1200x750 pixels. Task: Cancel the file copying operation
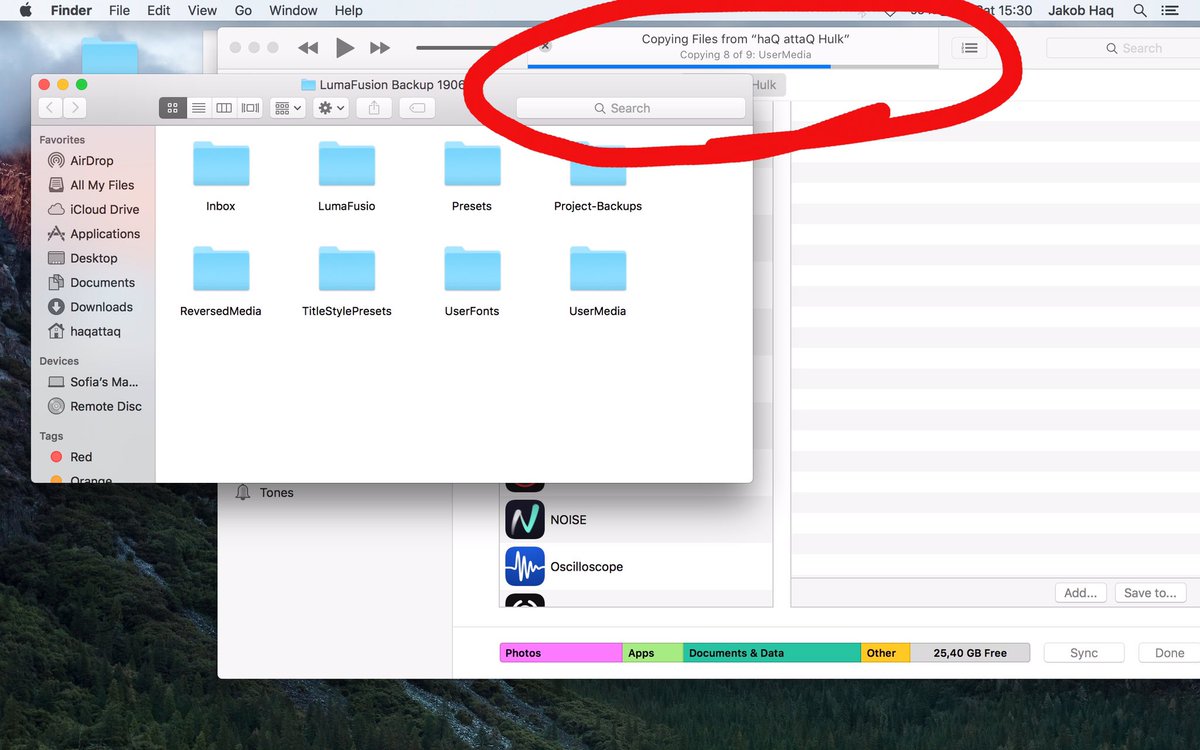(545, 46)
